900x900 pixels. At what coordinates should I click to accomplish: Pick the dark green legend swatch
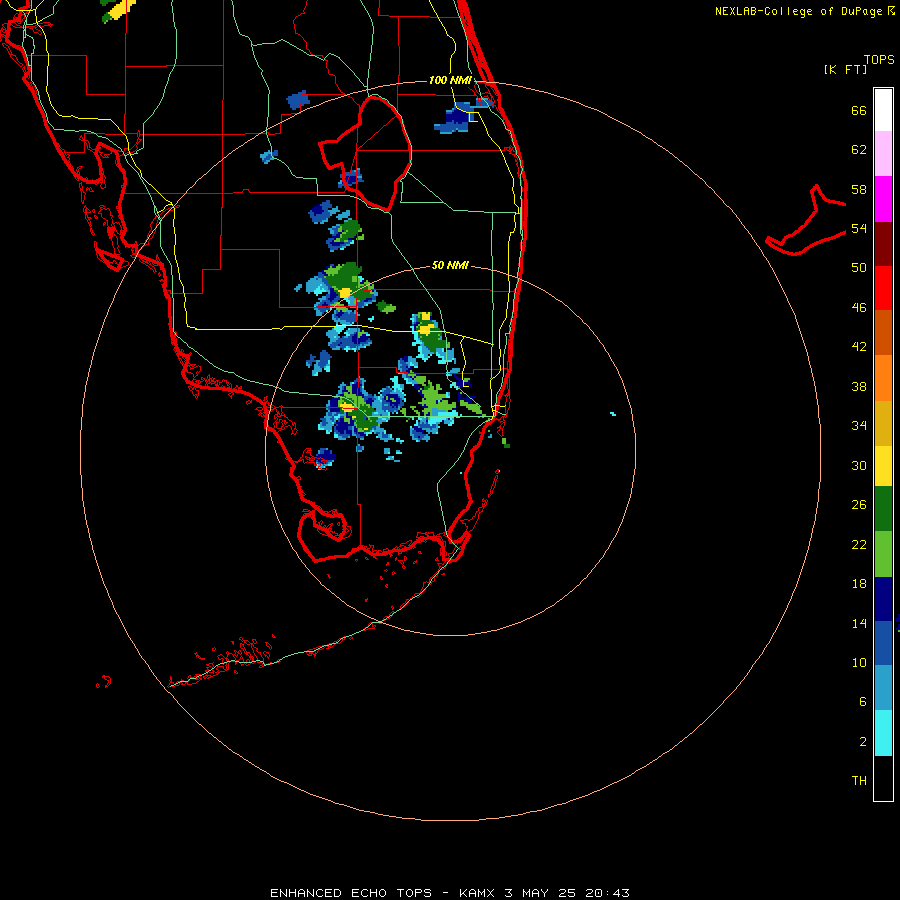click(883, 509)
